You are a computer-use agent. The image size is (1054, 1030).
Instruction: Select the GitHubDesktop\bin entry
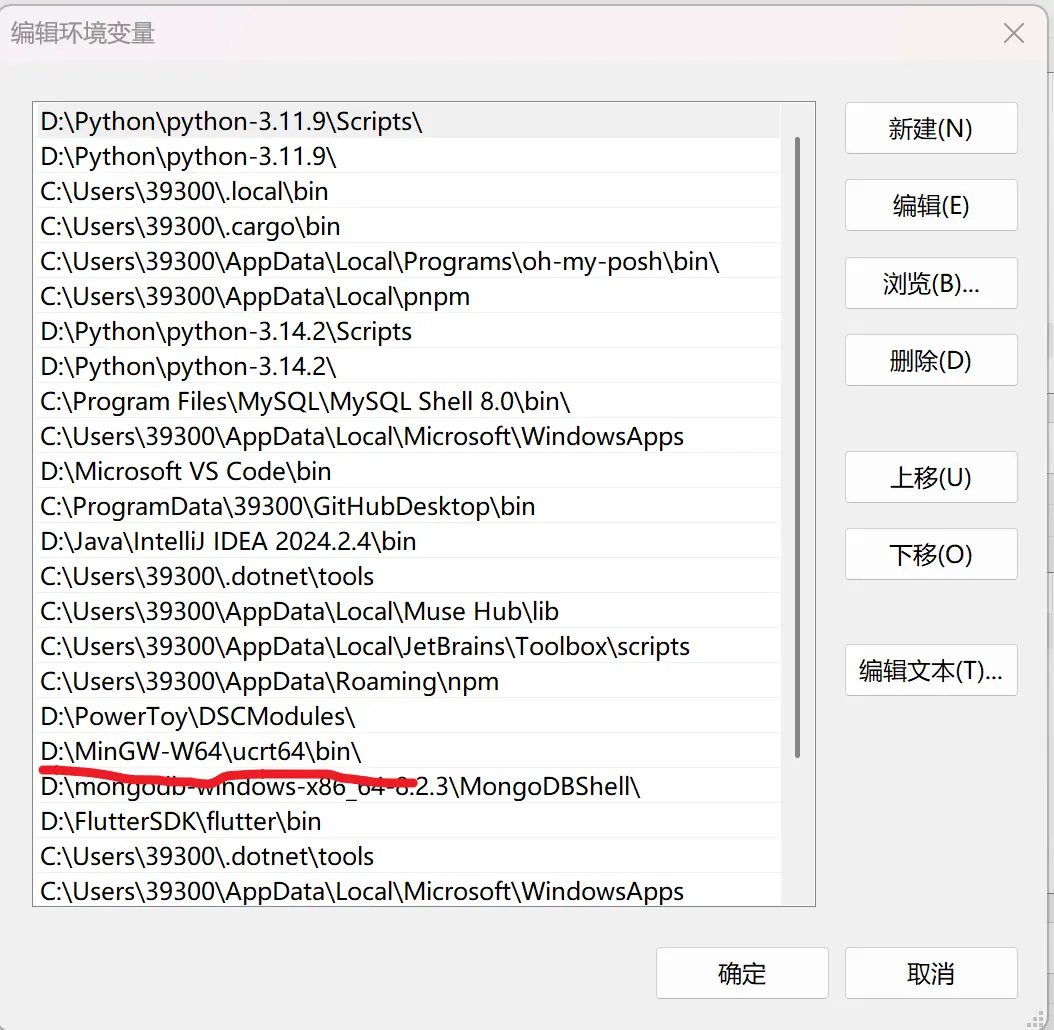click(409, 506)
